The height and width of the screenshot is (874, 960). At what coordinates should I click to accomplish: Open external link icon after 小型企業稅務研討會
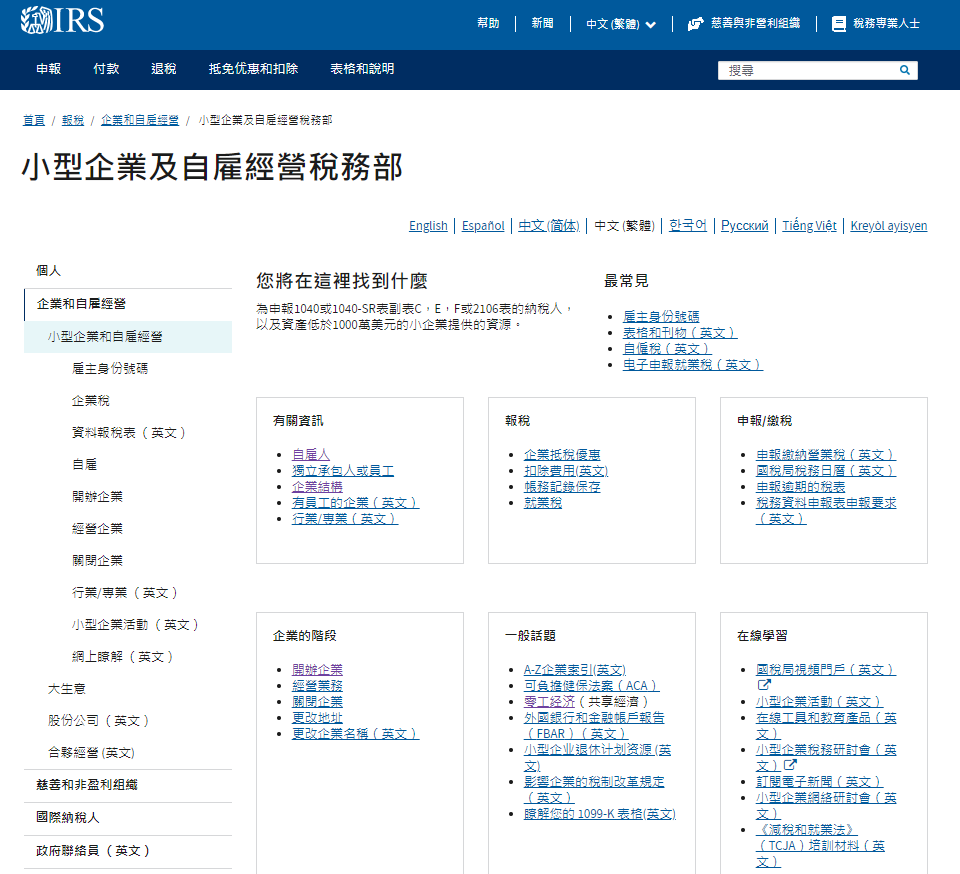point(790,765)
